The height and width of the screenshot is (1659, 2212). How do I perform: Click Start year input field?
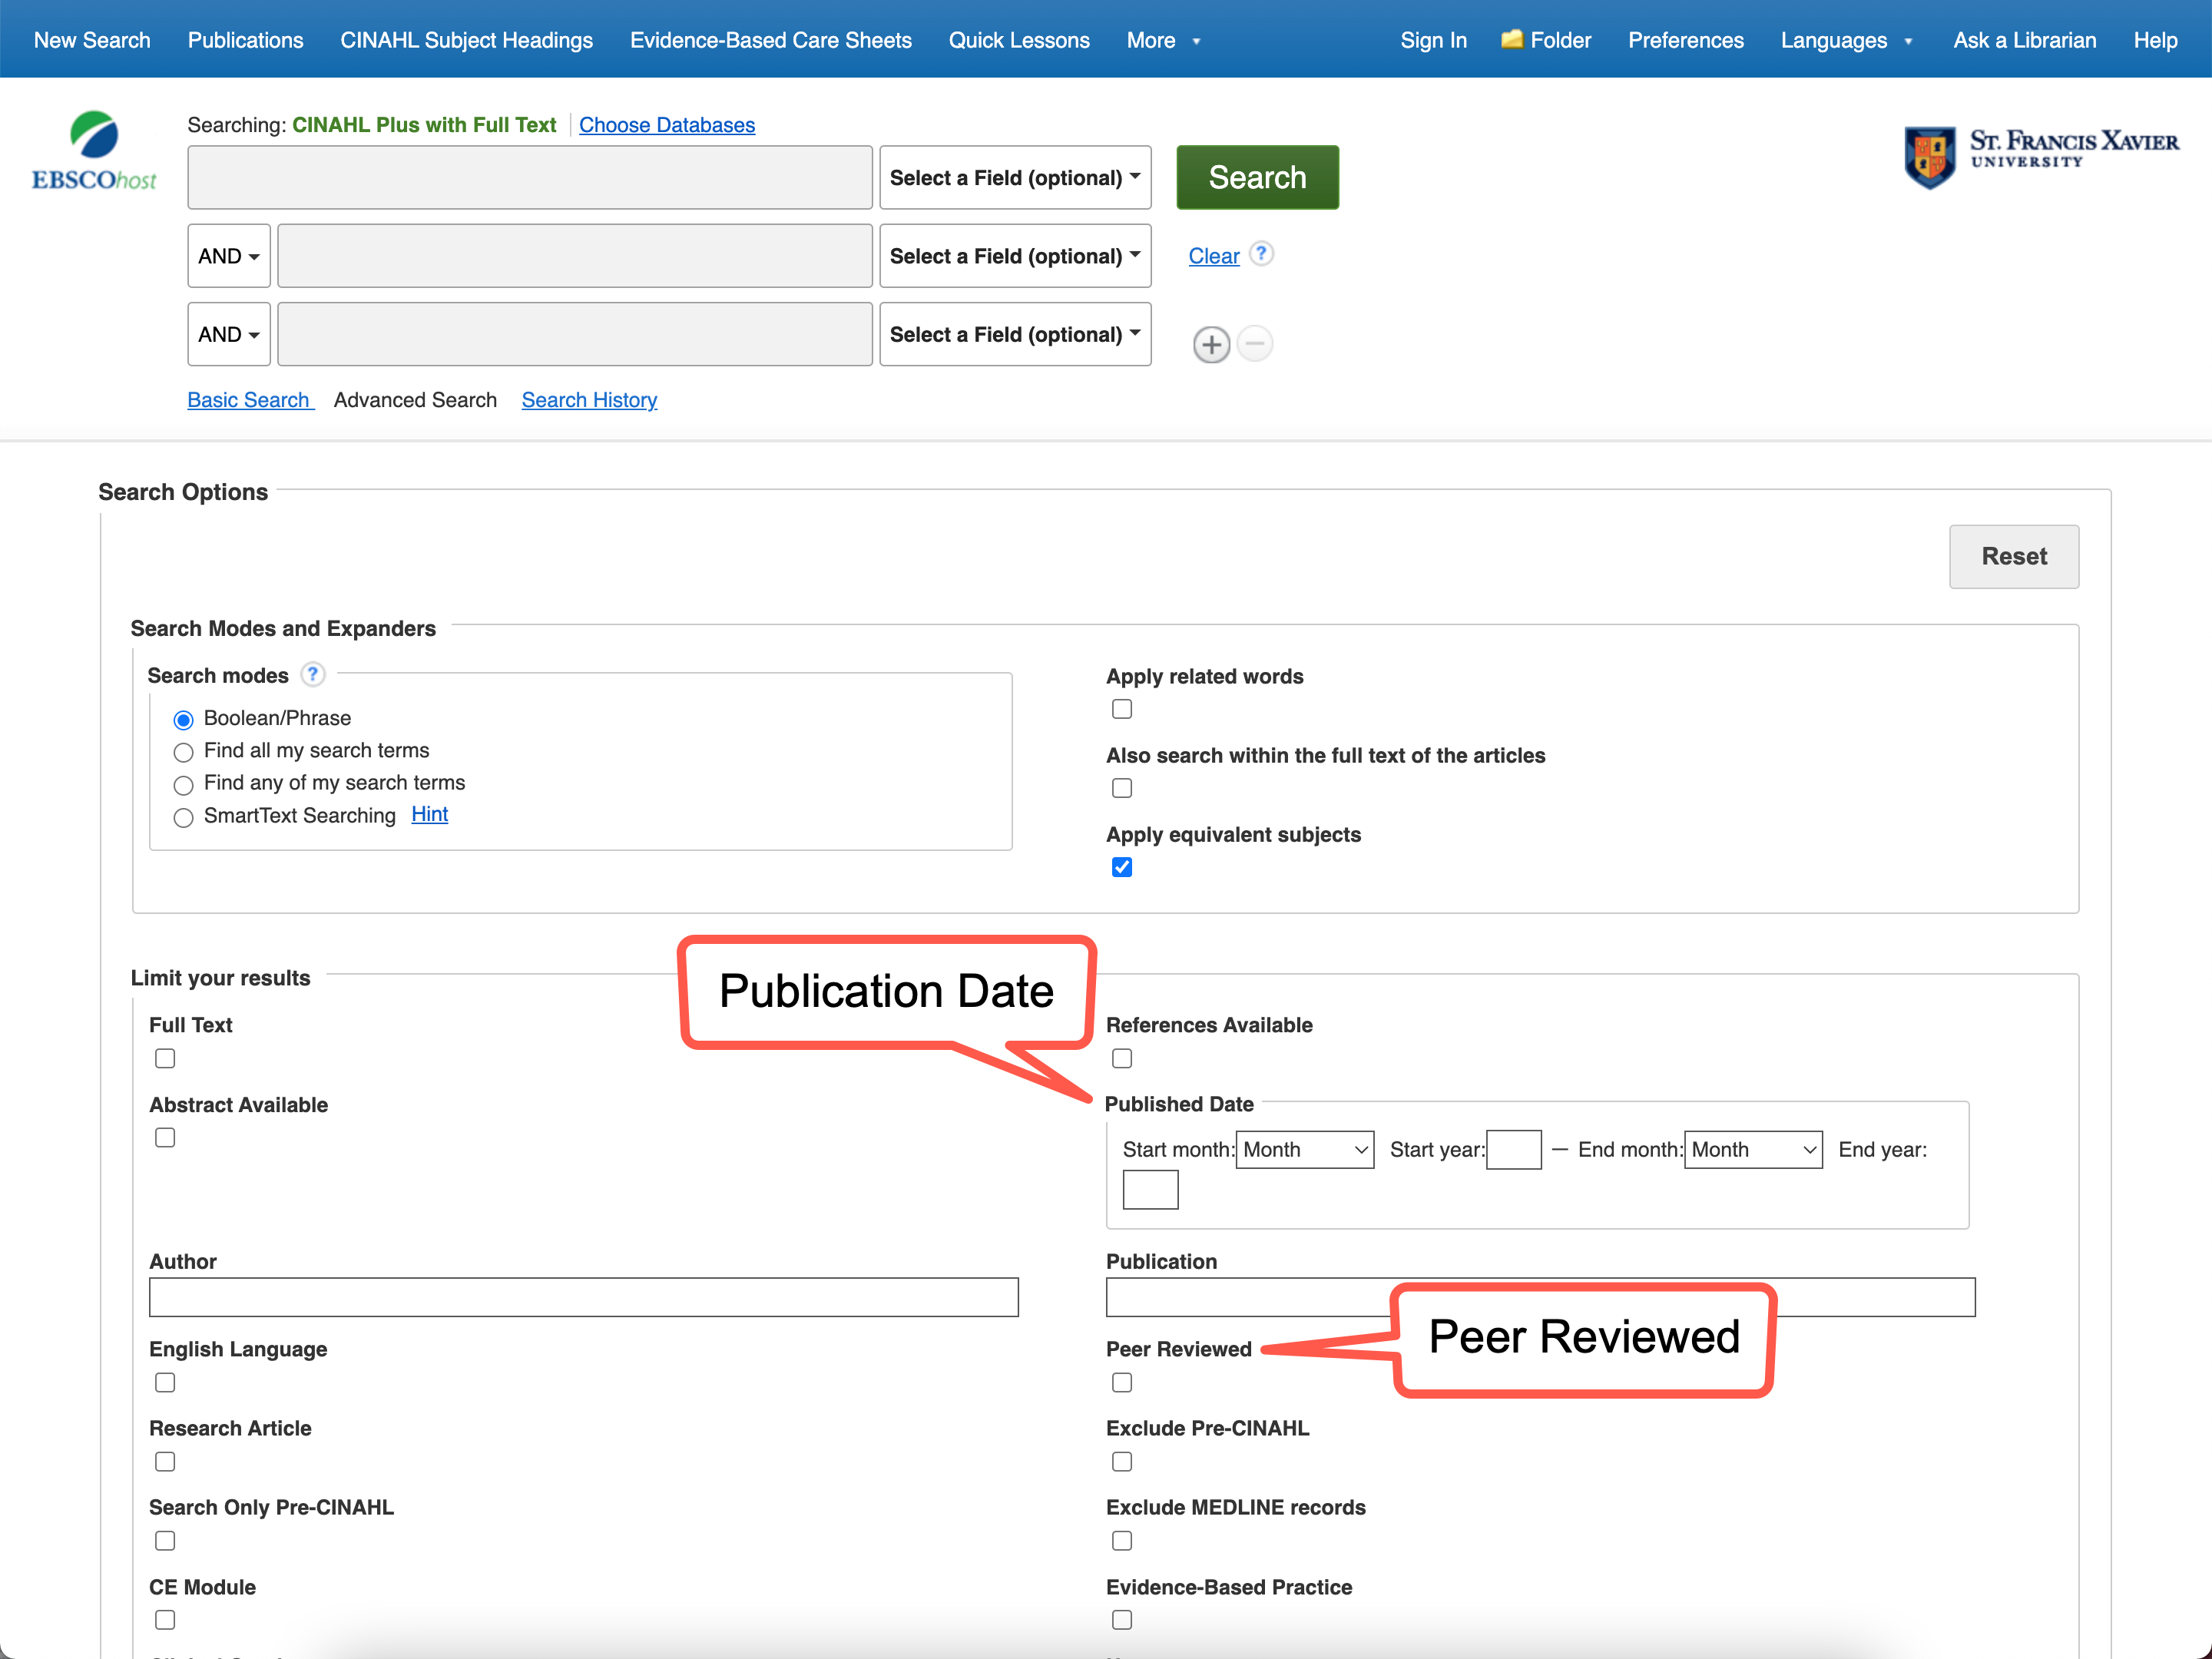point(1514,1150)
